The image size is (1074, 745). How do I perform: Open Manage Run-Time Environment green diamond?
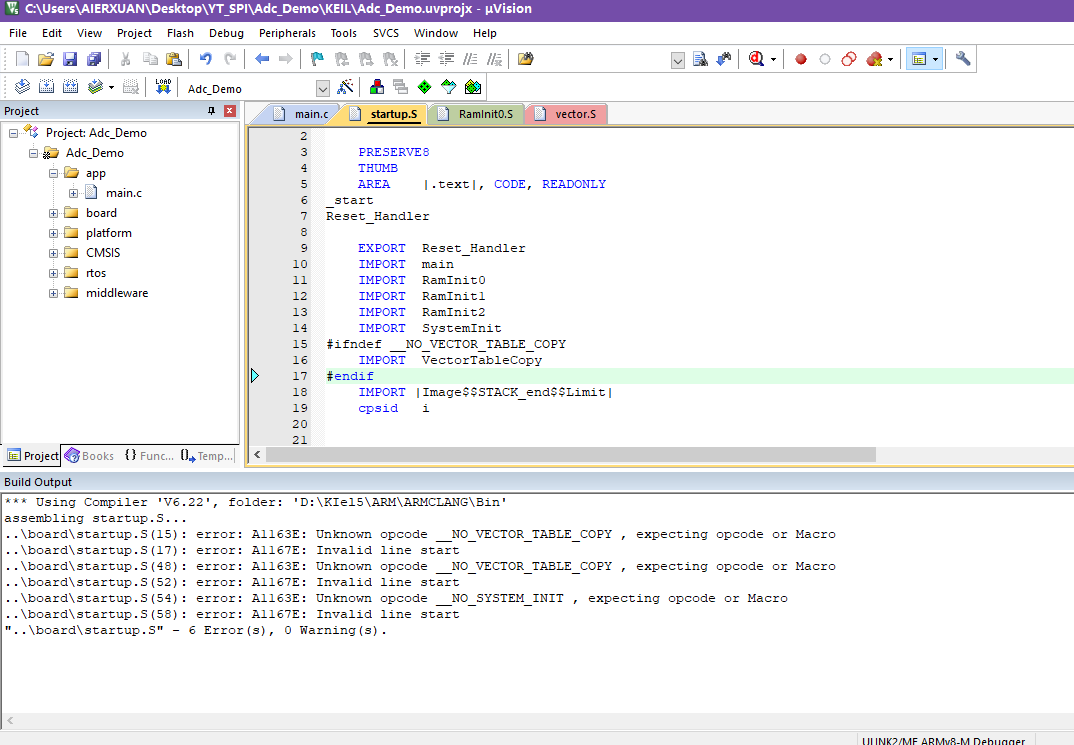(425, 87)
